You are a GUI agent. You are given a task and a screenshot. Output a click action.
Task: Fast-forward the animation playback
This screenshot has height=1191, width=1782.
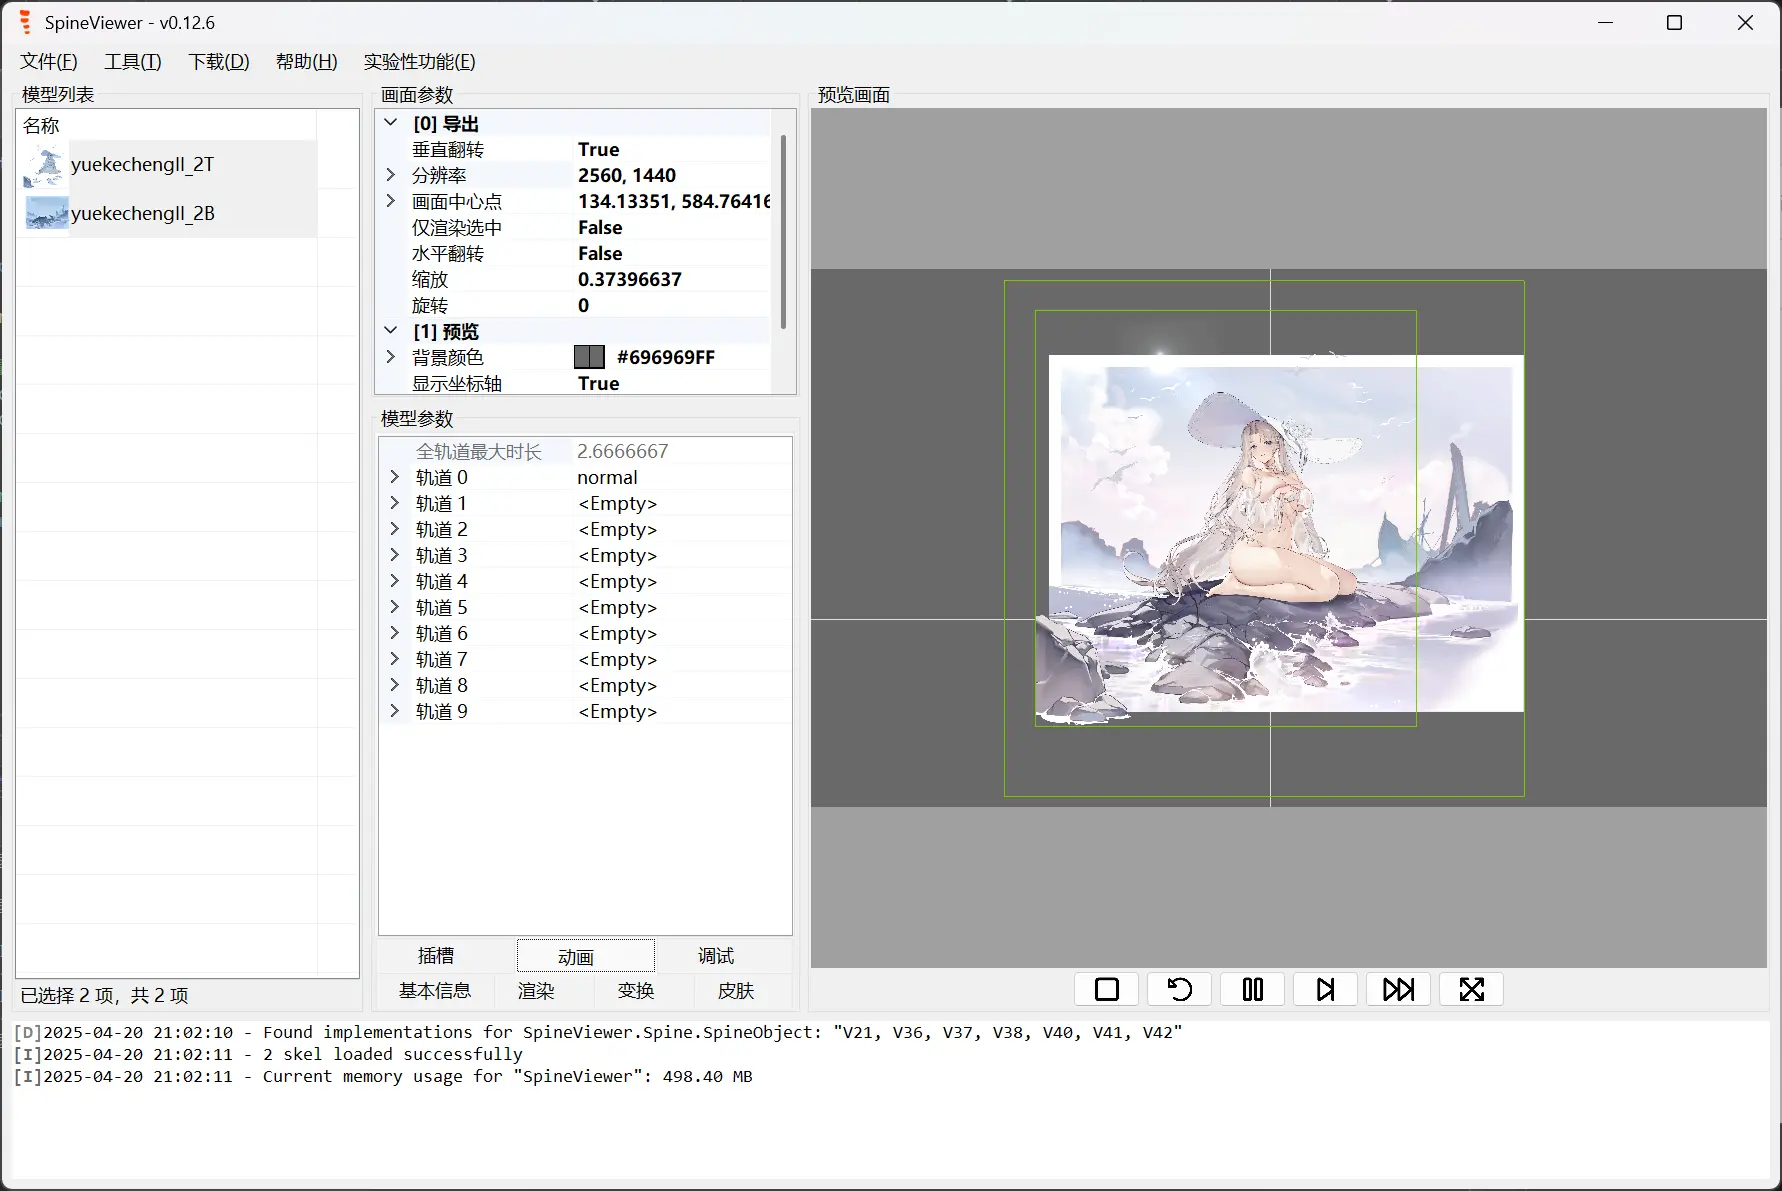(x=1398, y=988)
